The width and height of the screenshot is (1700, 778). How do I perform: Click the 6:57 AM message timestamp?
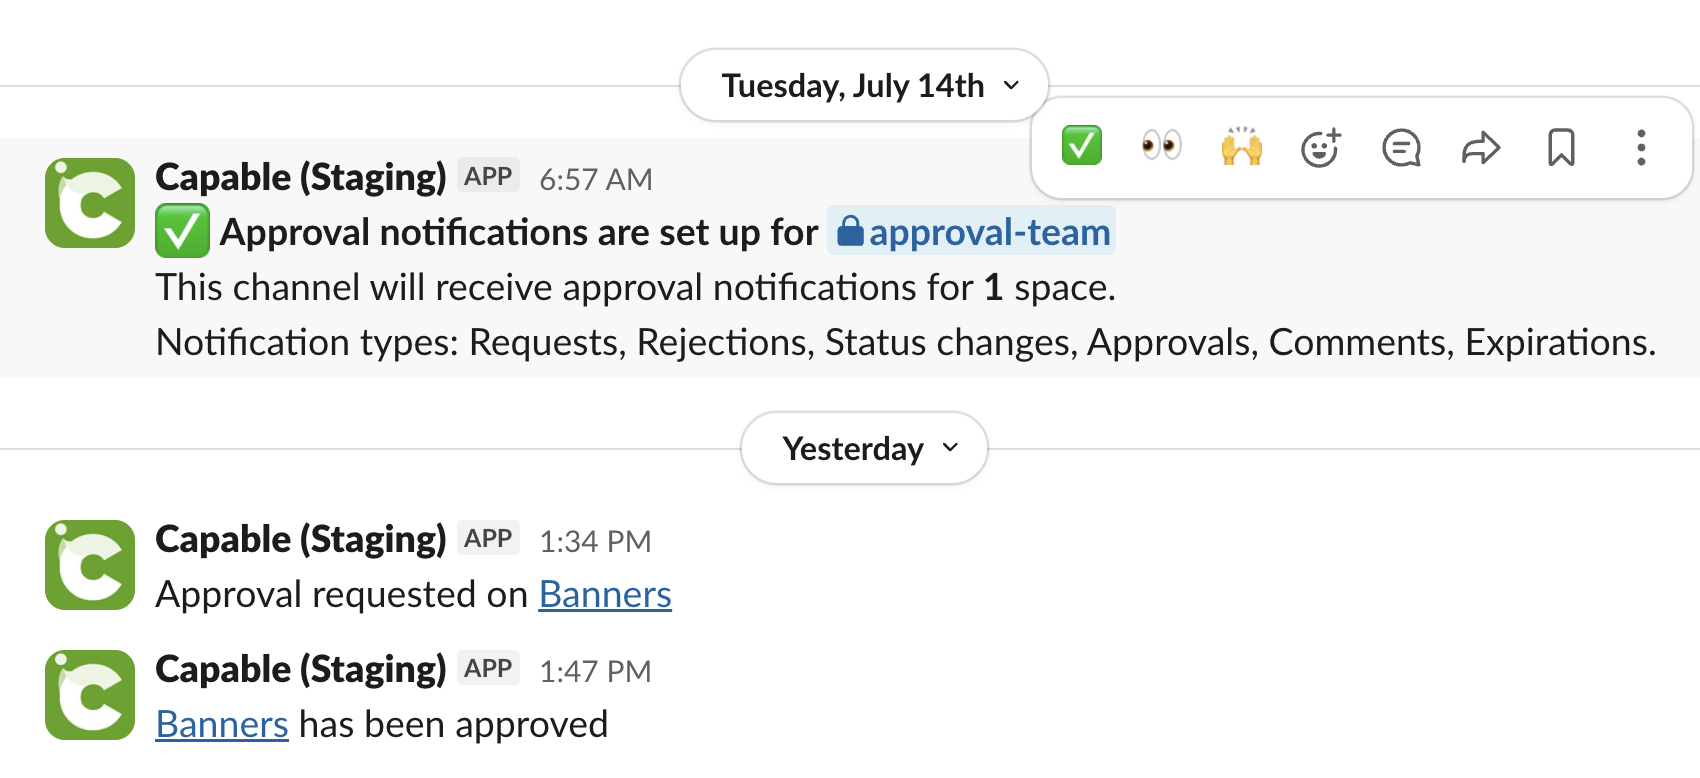click(596, 179)
